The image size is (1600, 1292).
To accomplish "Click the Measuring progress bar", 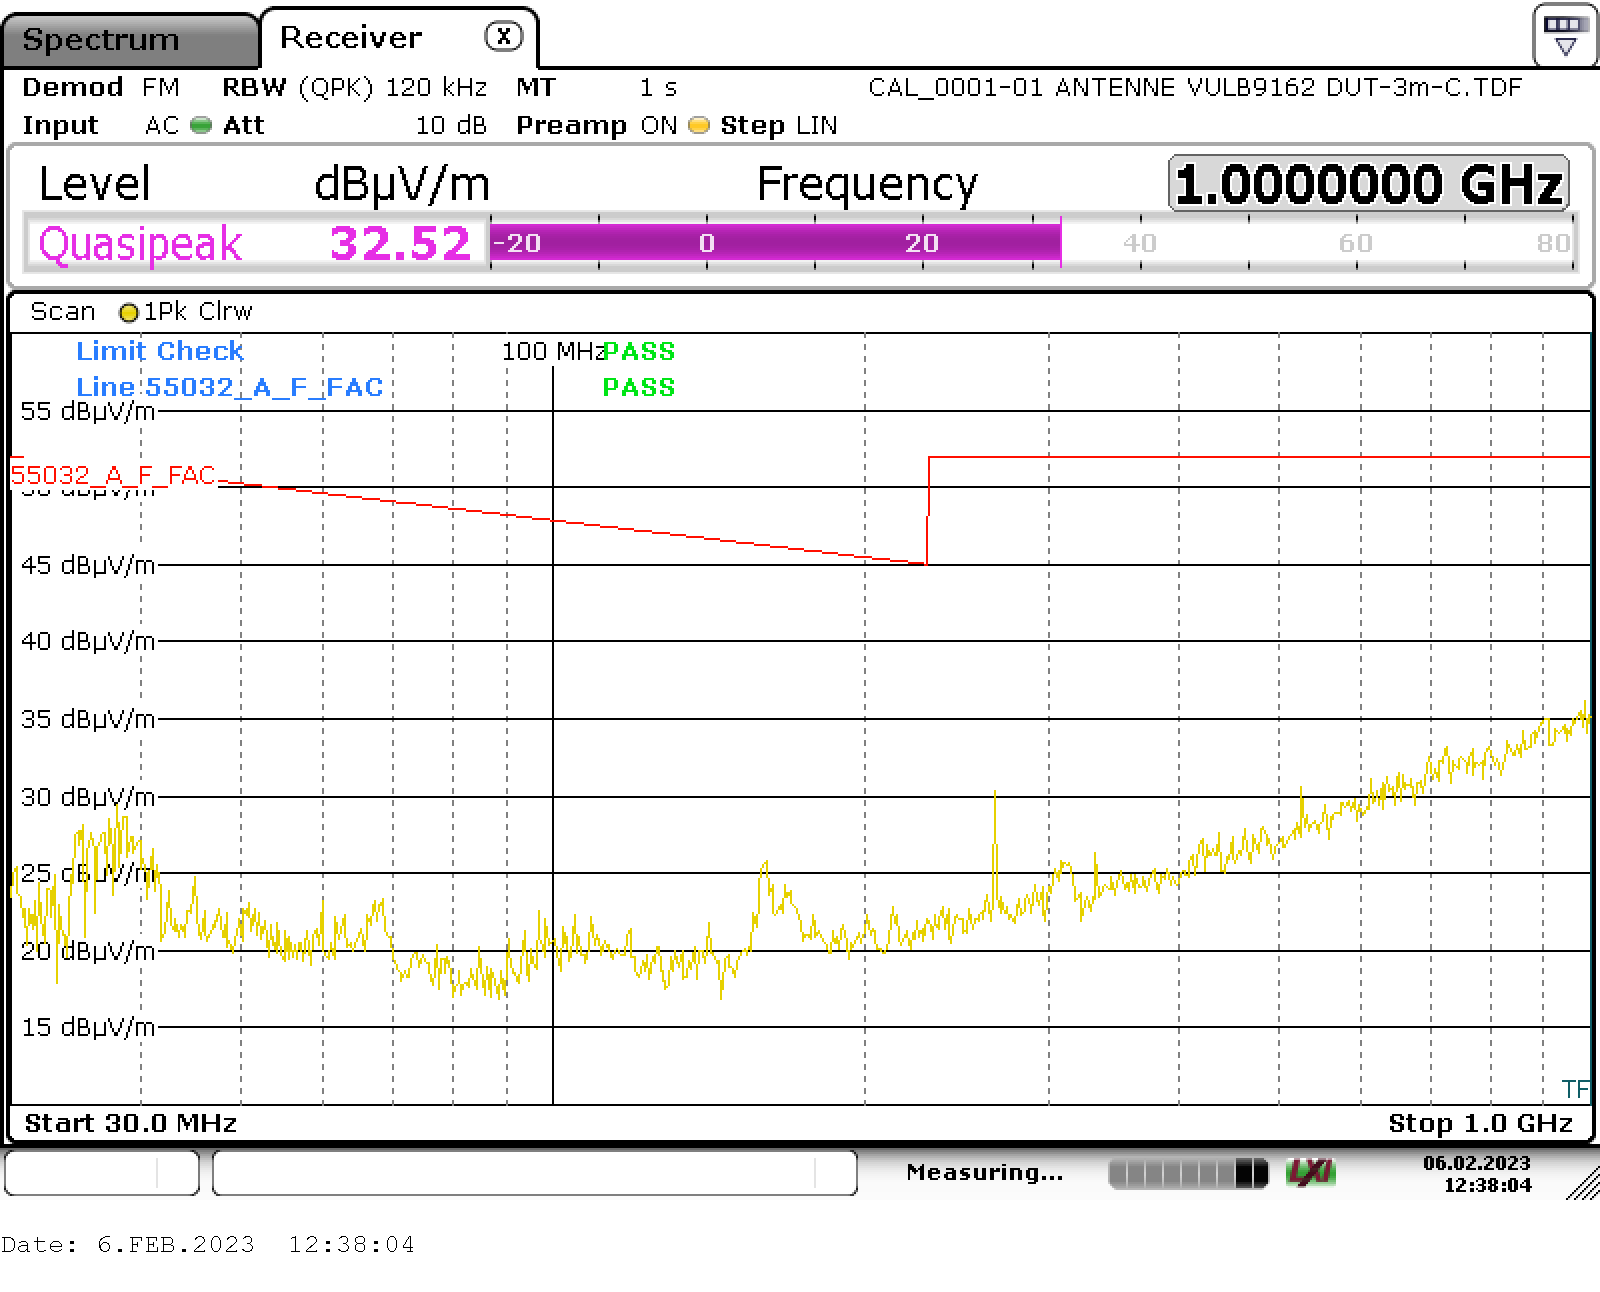I will coord(1188,1173).
